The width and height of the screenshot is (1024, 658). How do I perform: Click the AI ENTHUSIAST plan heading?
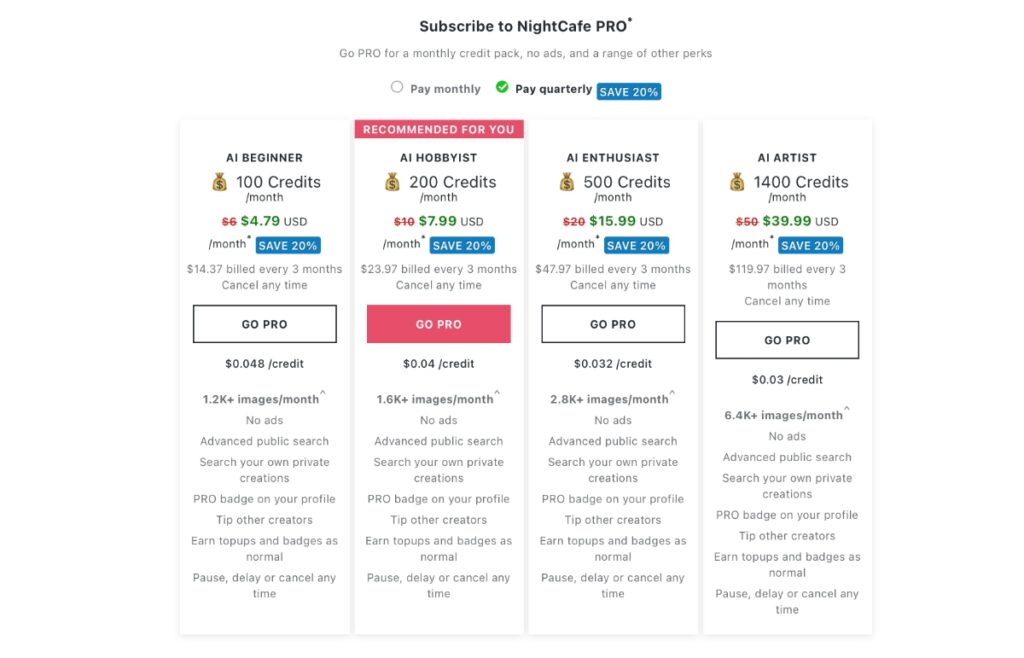coord(613,158)
